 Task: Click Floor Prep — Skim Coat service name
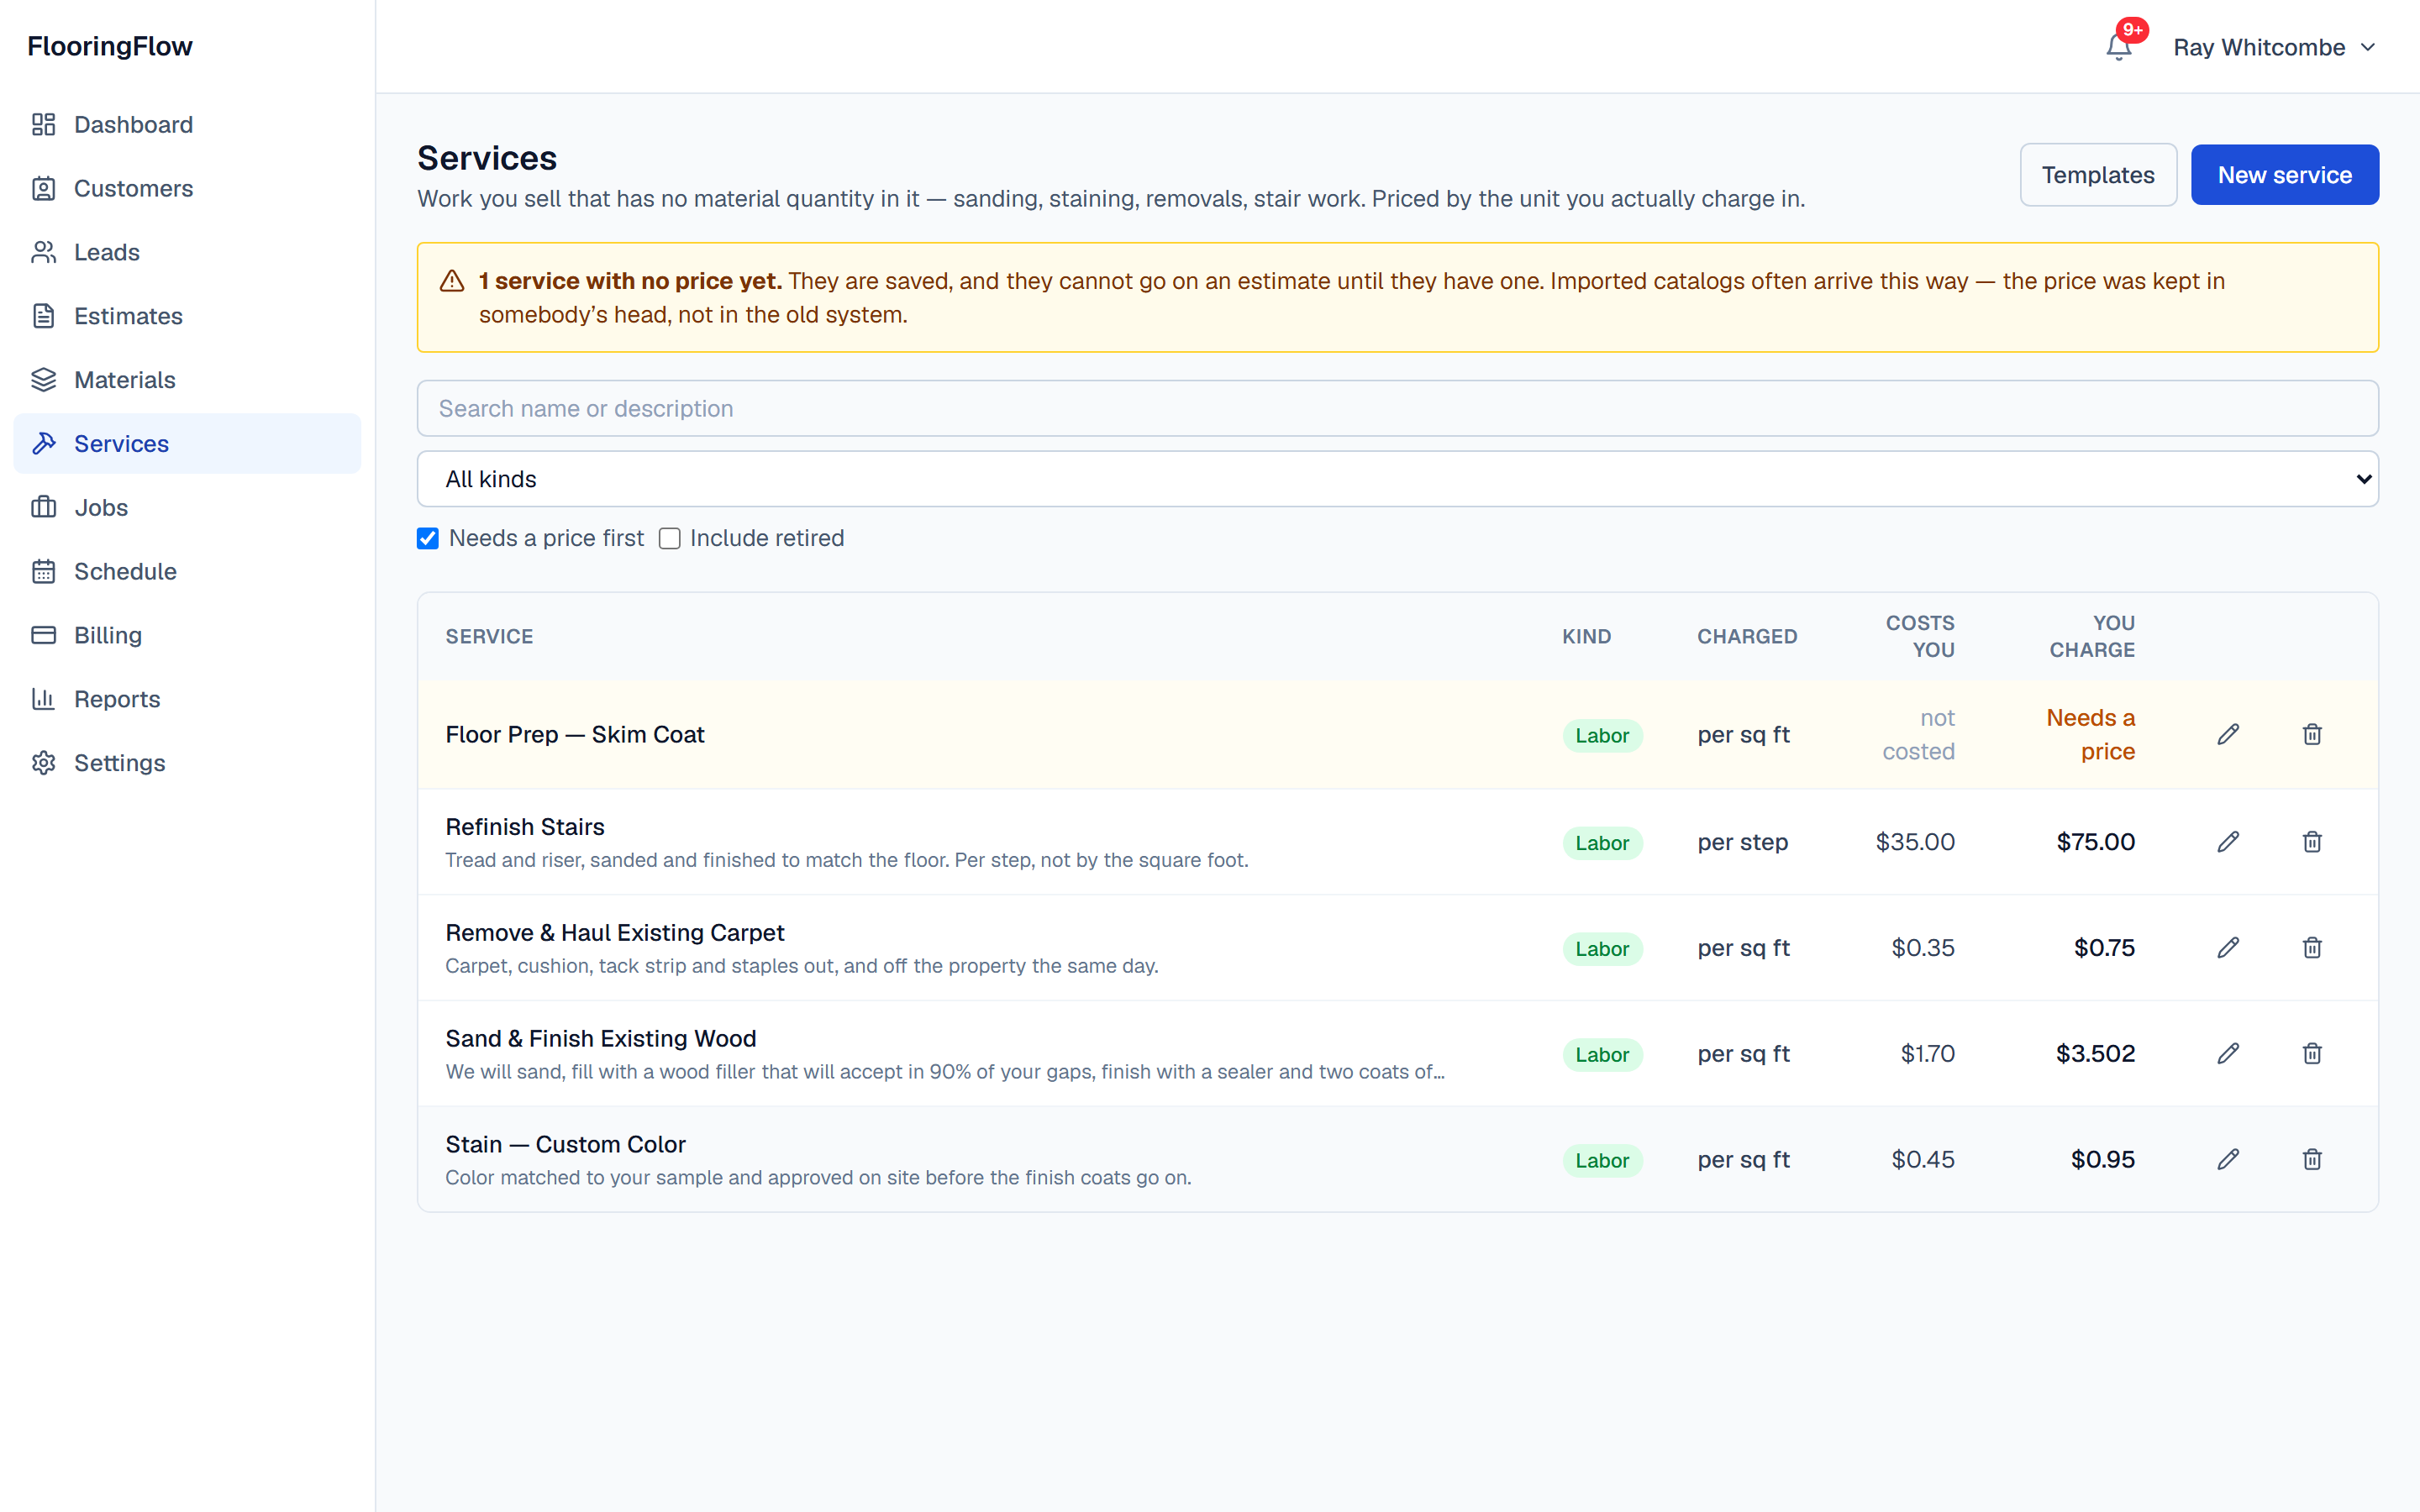[574, 735]
